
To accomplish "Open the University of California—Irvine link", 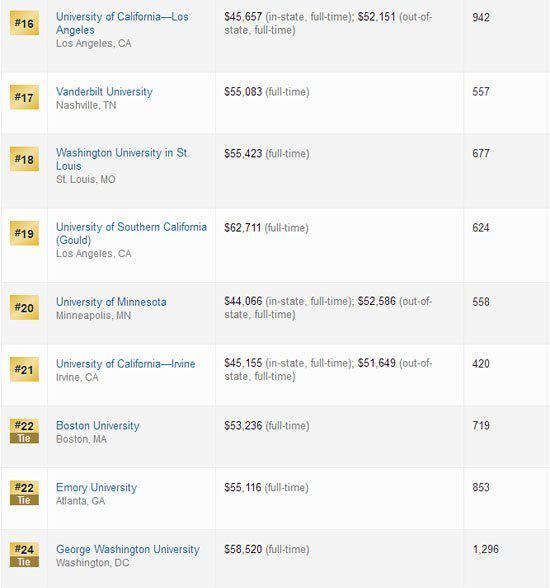I will point(126,364).
